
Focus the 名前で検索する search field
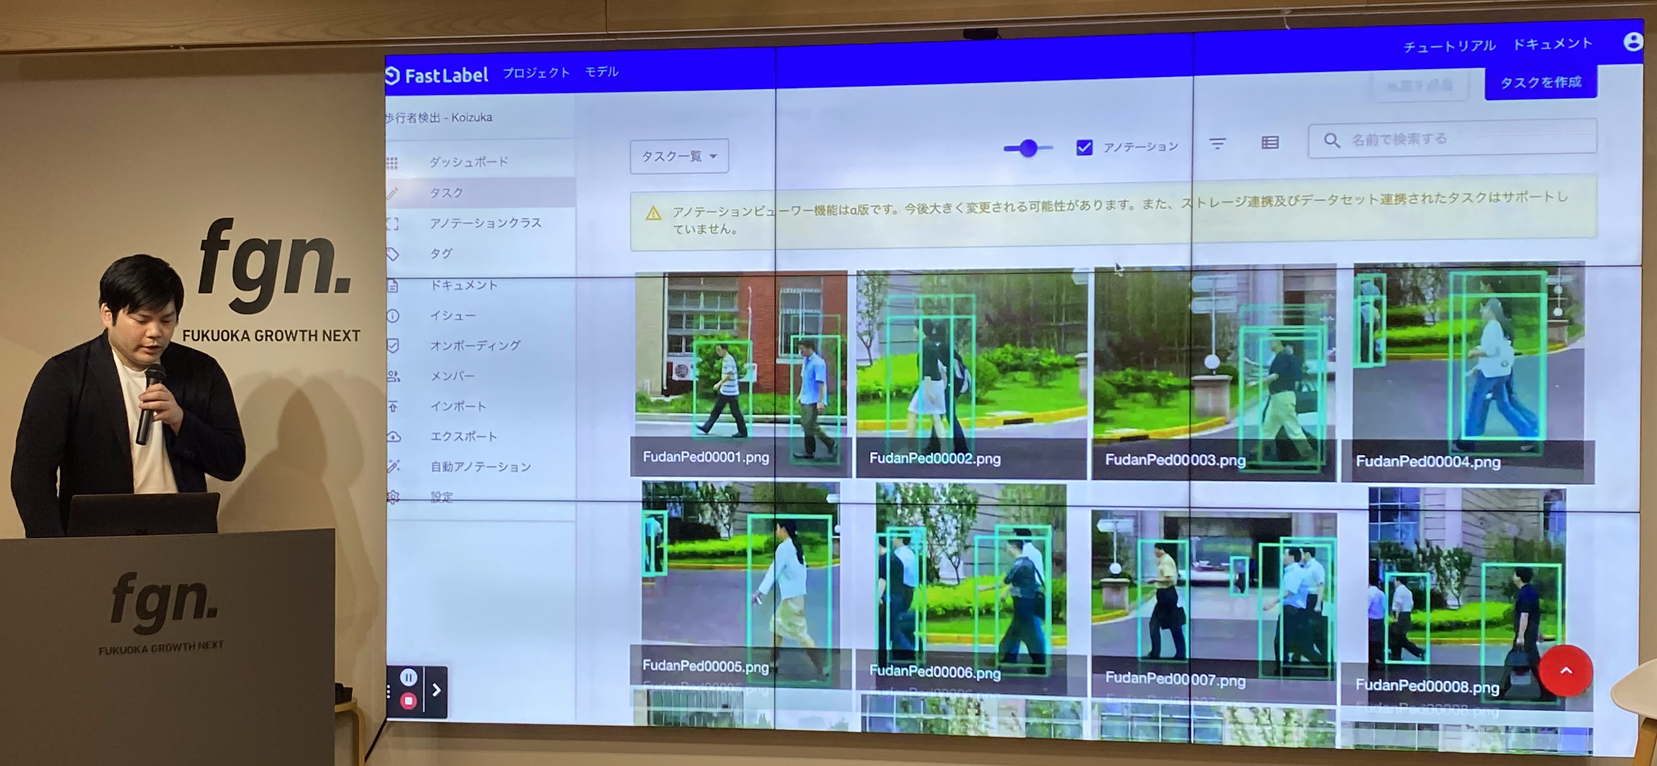click(1452, 139)
